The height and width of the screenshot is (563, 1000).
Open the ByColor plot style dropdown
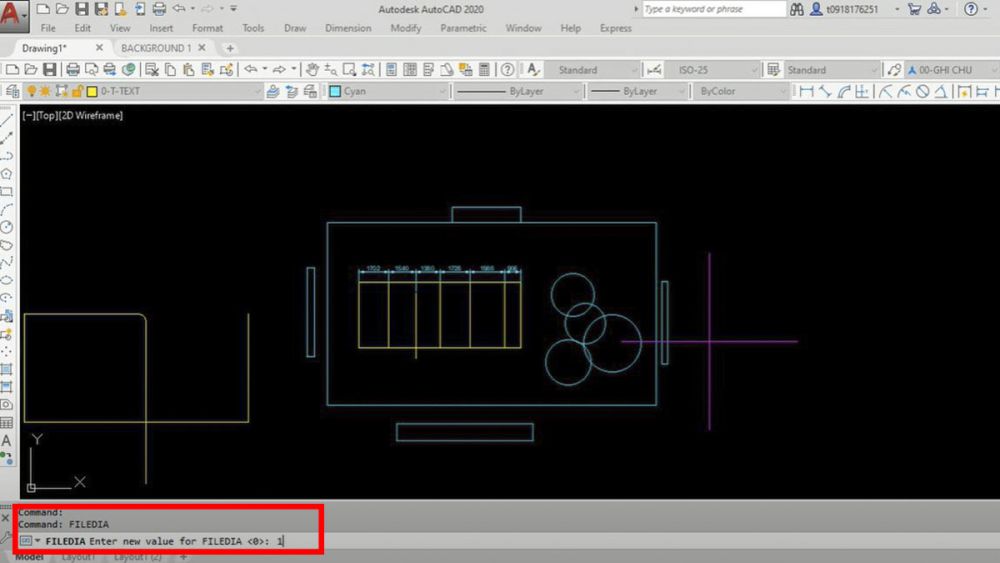pyautogui.click(x=783, y=92)
